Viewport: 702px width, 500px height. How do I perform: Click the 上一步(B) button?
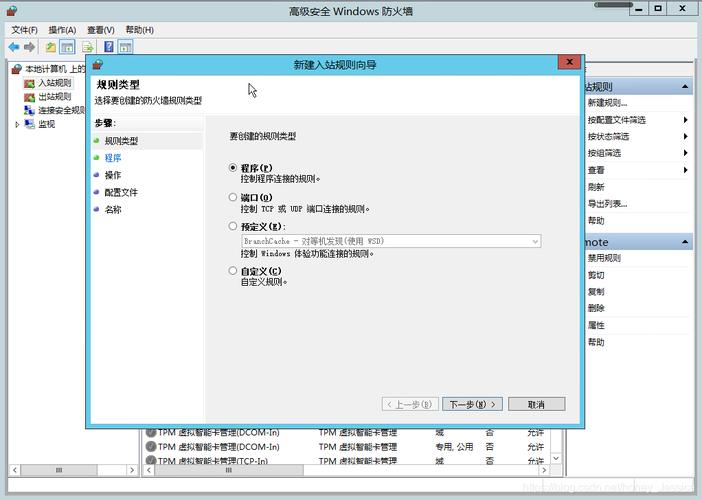(x=410, y=404)
